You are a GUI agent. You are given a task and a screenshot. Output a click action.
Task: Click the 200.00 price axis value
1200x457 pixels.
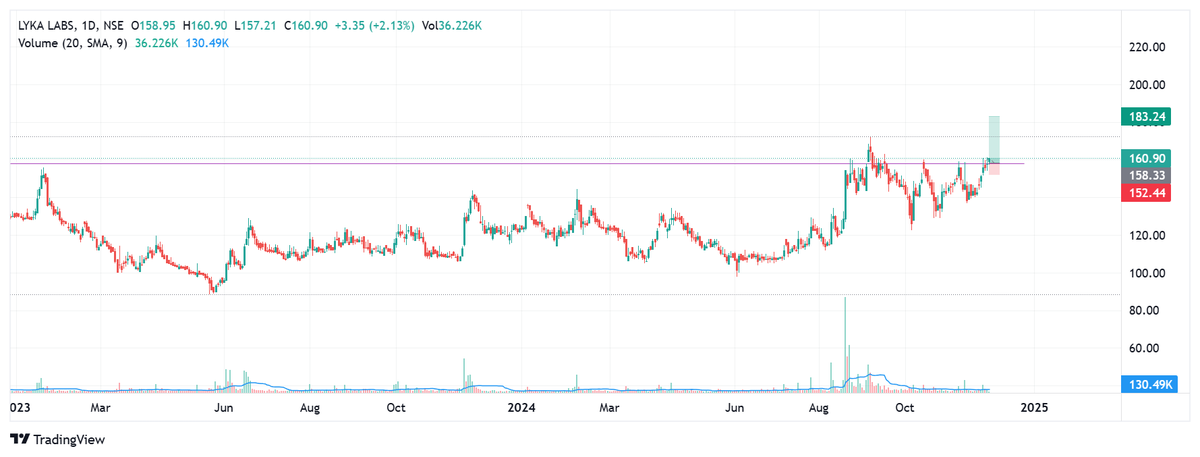1147,85
